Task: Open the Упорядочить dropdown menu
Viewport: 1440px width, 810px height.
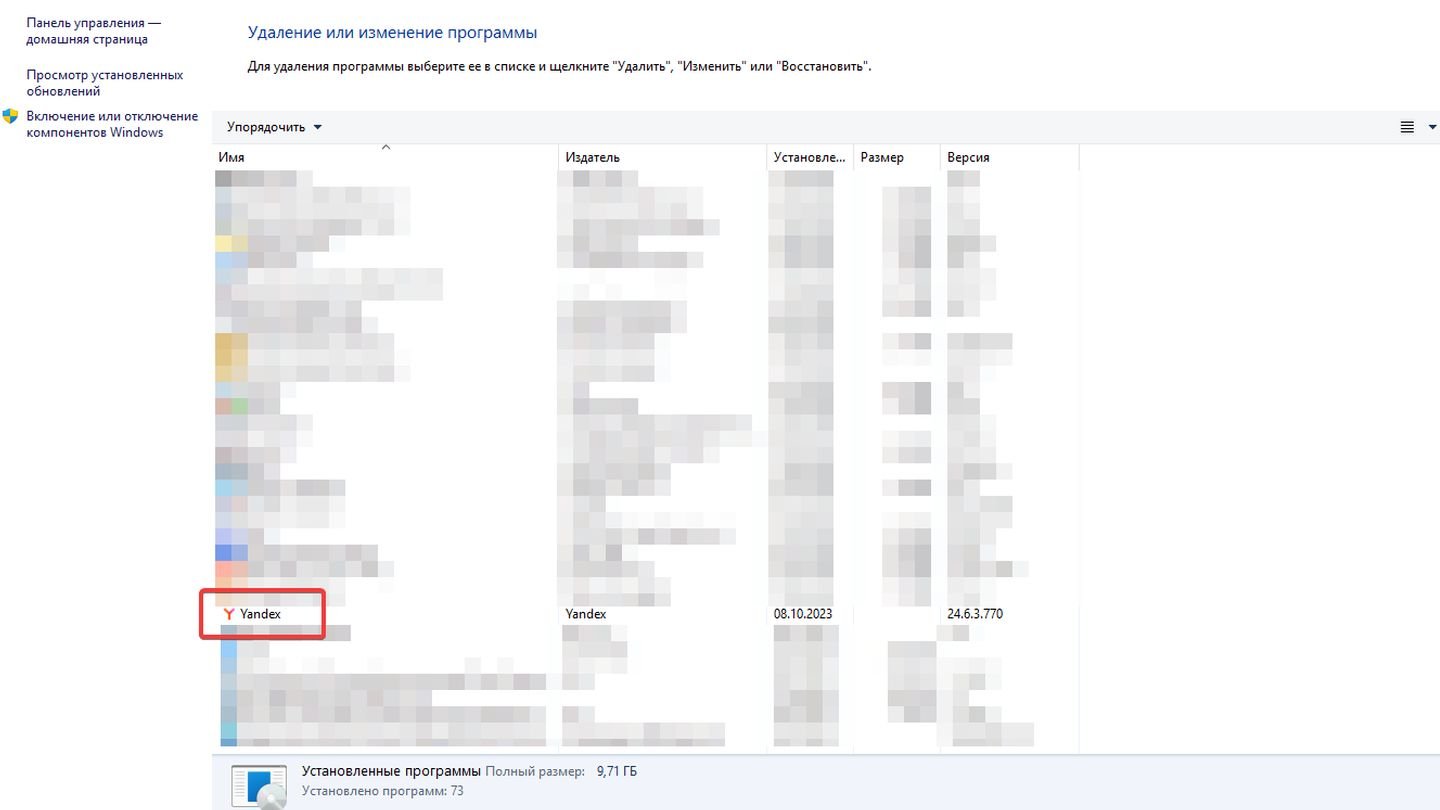Action: tap(274, 127)
